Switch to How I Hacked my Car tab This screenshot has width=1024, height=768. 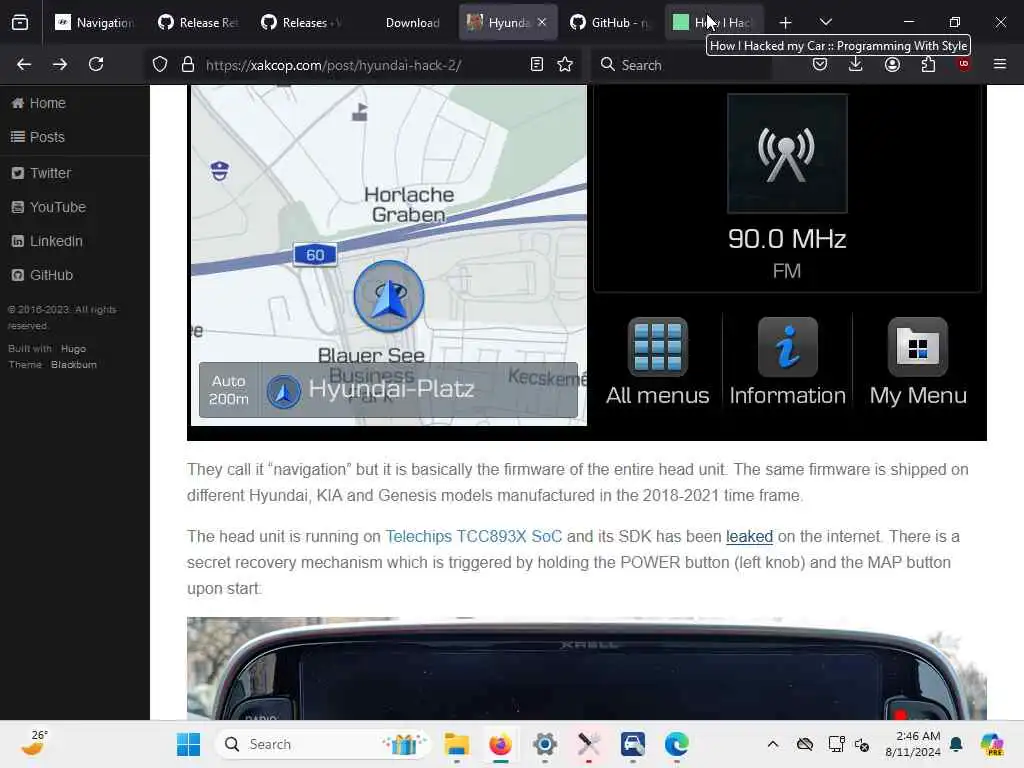714,23
